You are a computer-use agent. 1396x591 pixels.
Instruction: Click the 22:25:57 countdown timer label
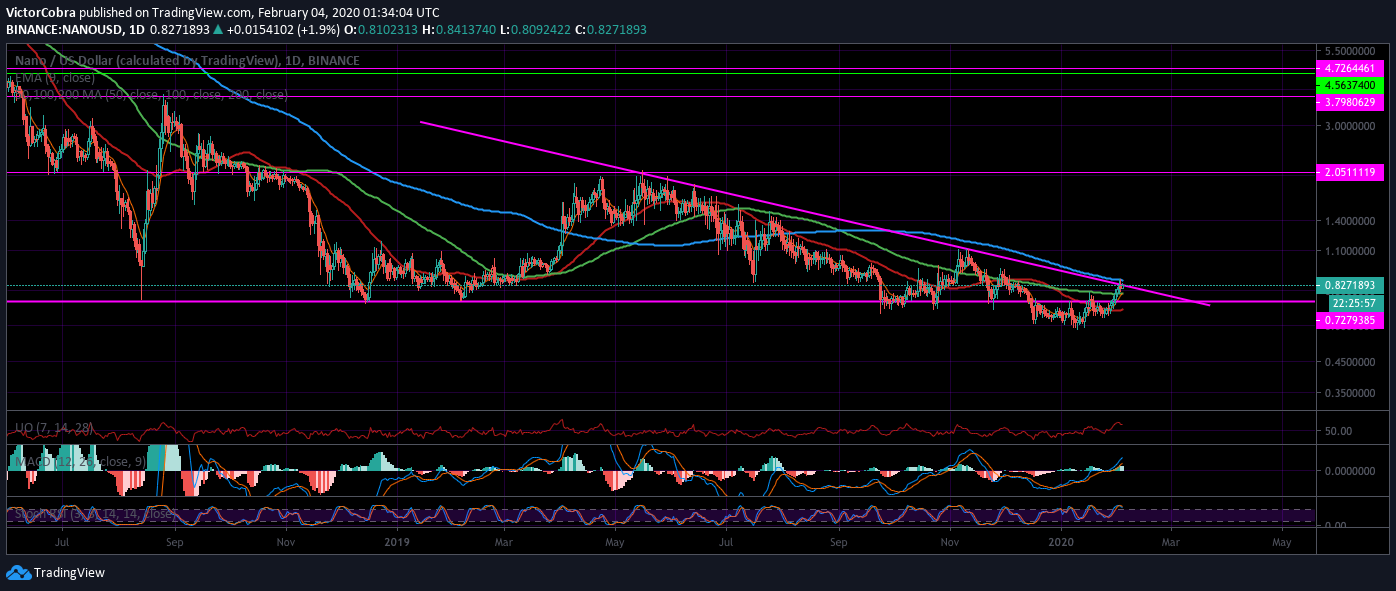pyautogui.click(x=1357, y=302)
